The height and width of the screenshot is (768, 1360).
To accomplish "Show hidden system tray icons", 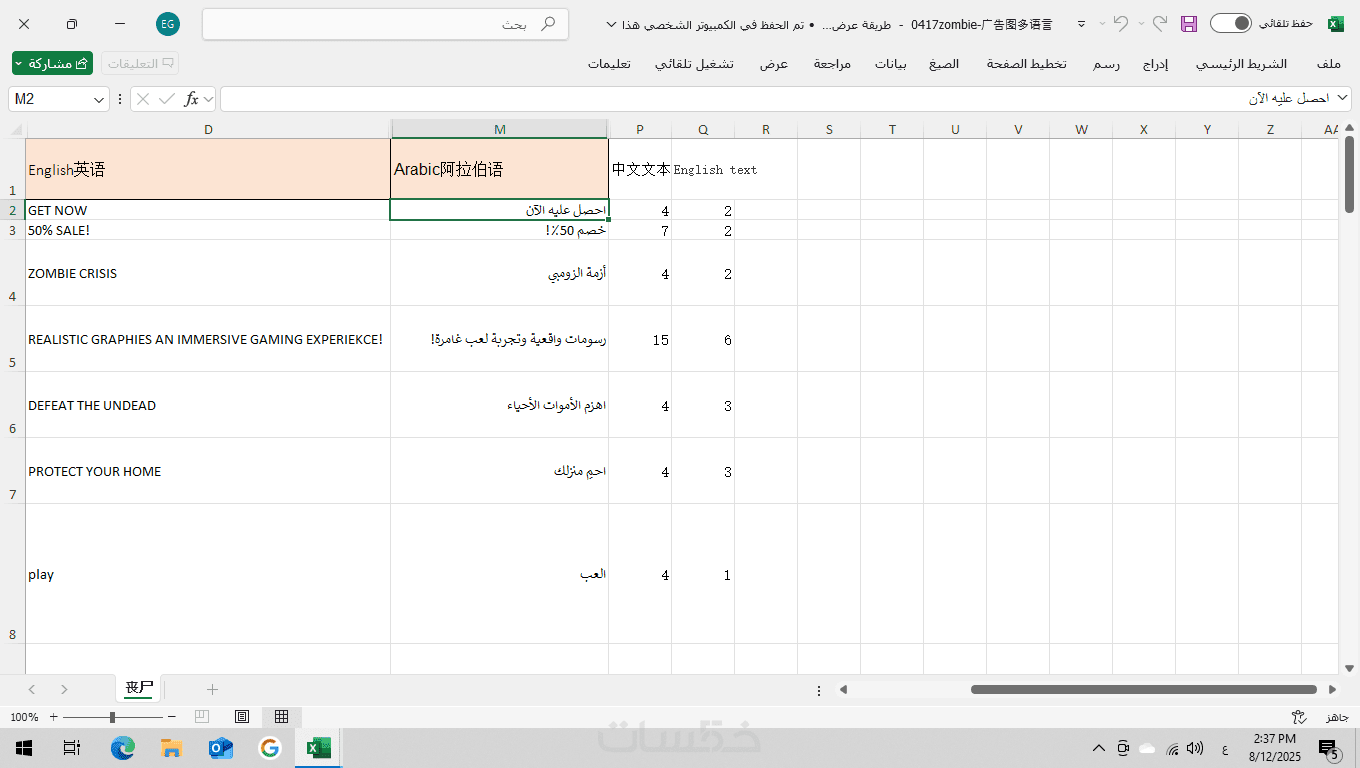I will (1098, 748).
